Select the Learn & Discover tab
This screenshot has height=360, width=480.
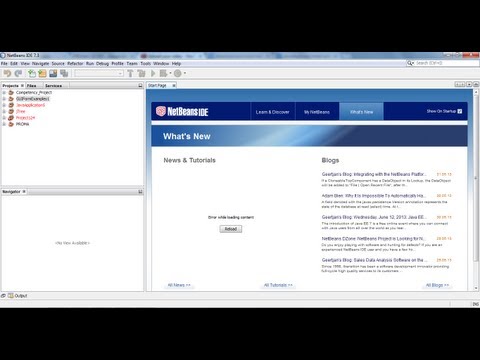(273, 112)
